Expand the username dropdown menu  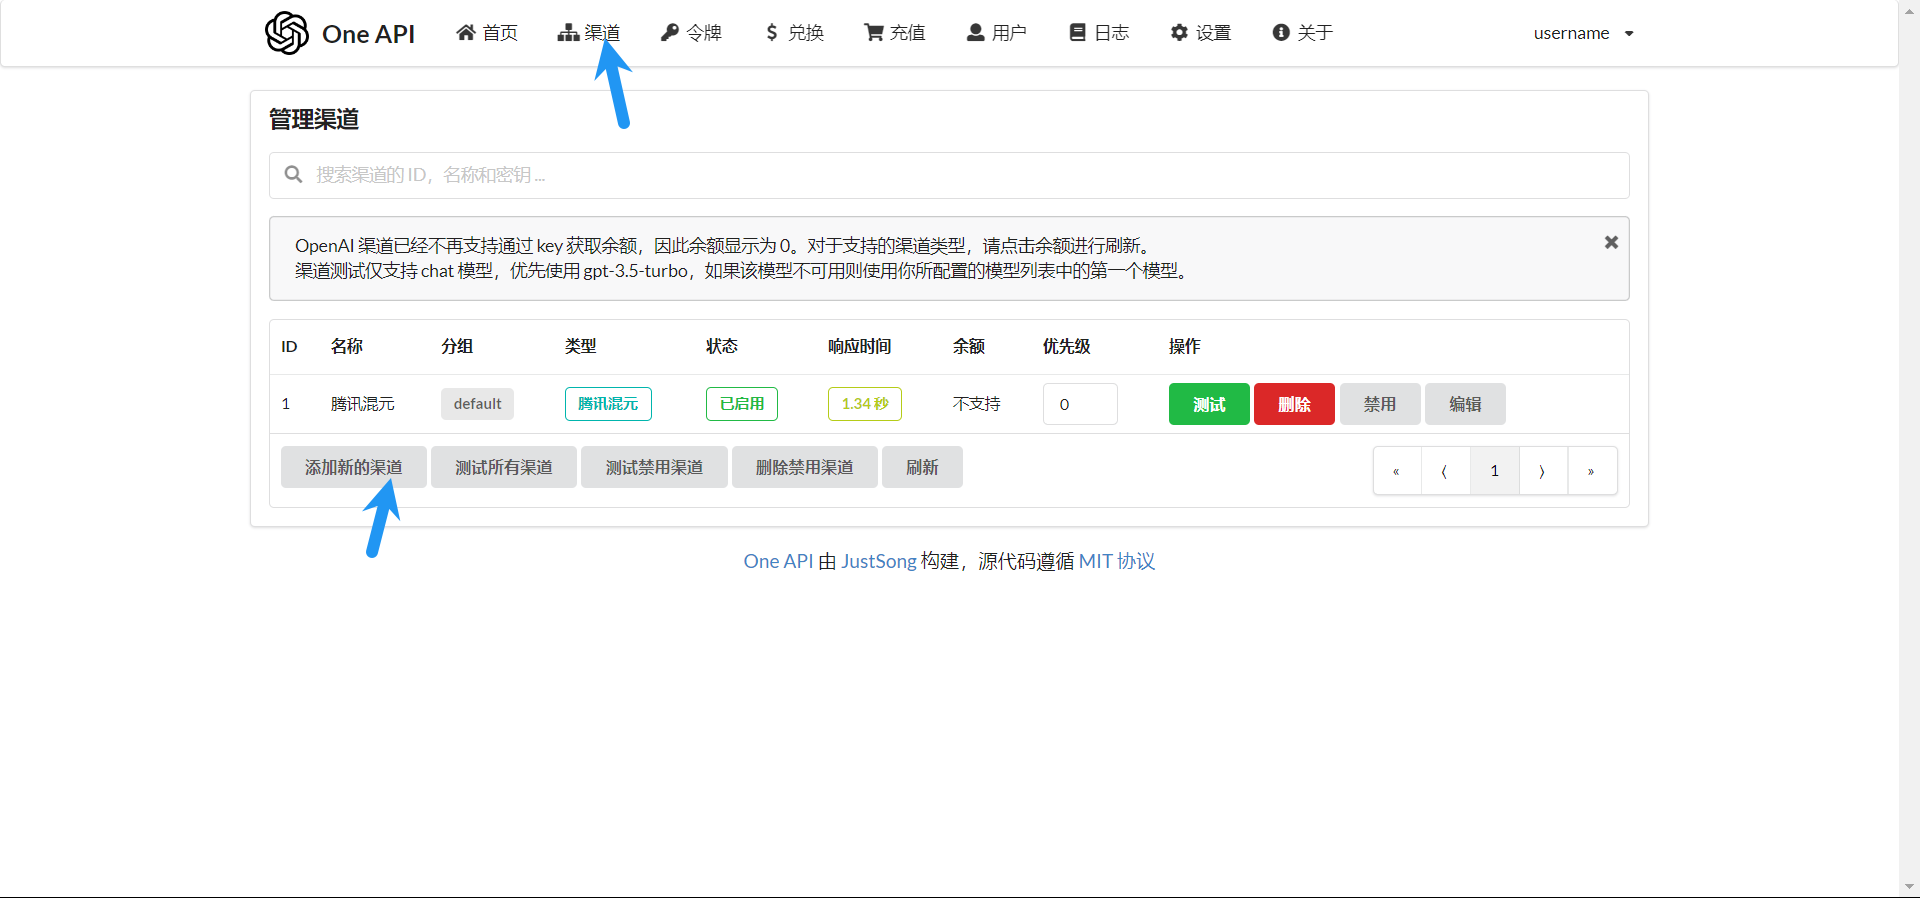1583,33
